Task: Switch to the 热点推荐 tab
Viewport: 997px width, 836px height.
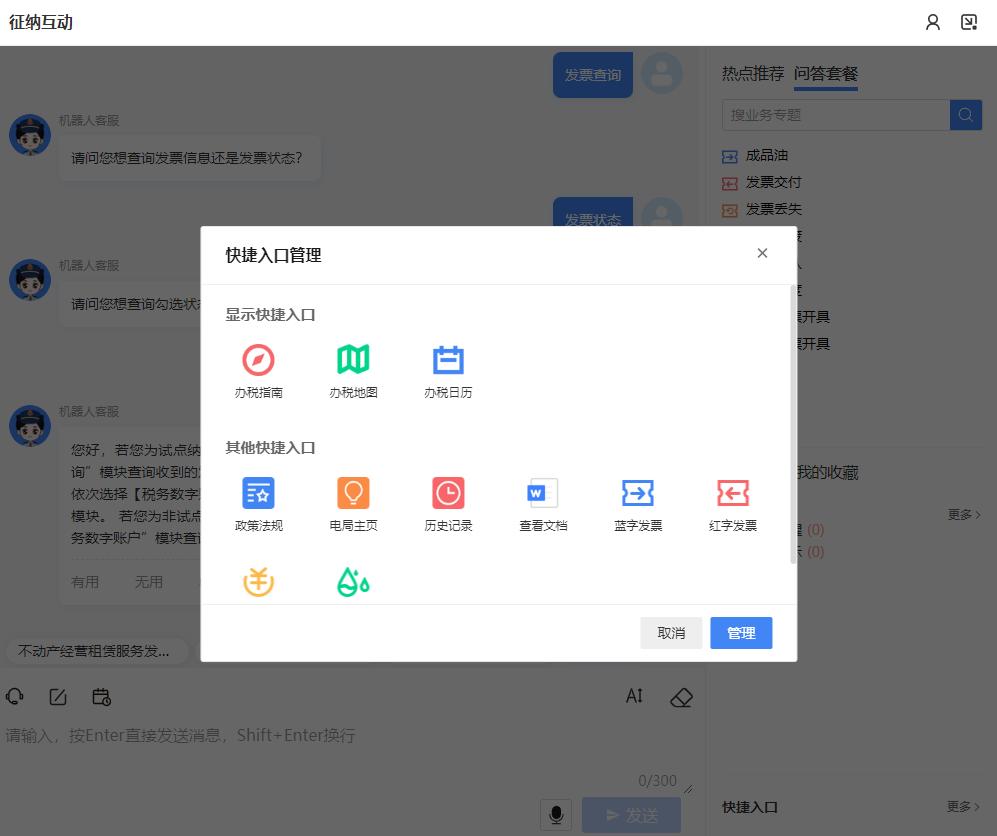Action: point(752,74)
